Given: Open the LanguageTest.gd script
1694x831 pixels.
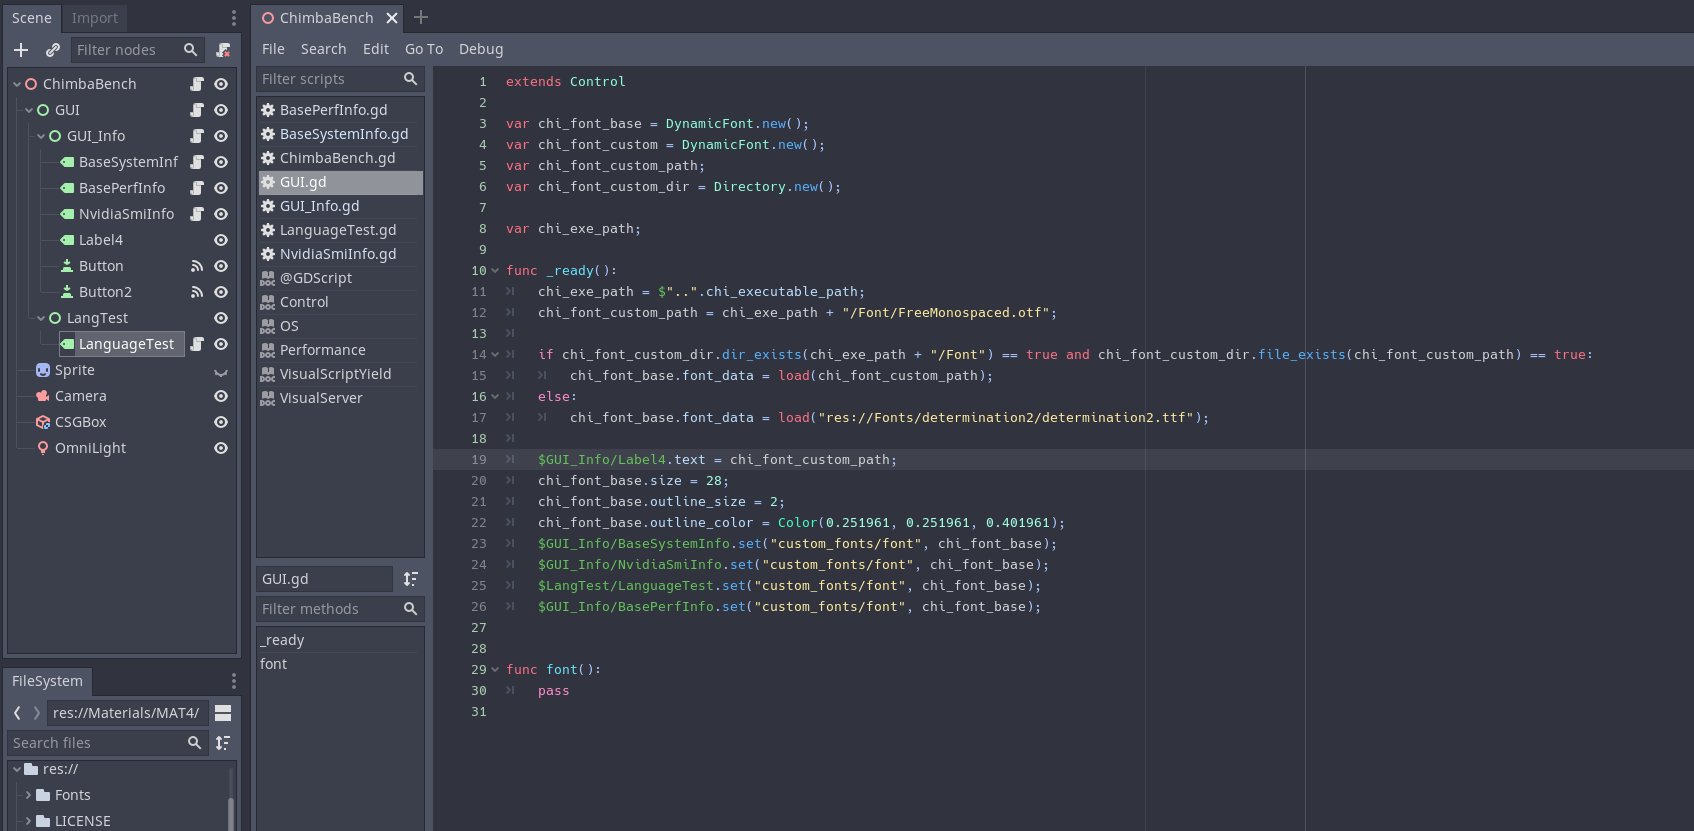Looking at the screenshot, I should coord(337,230).
